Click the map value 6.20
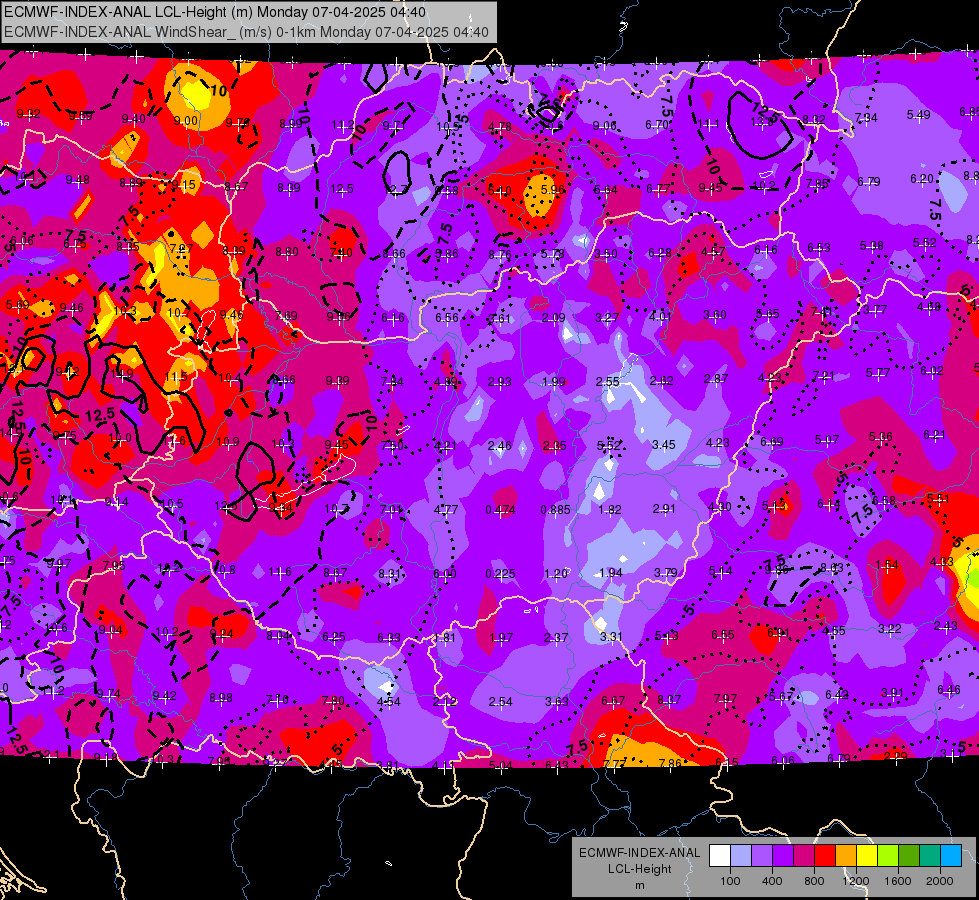This screenshot has width=979, height=900. coord(922,179)
